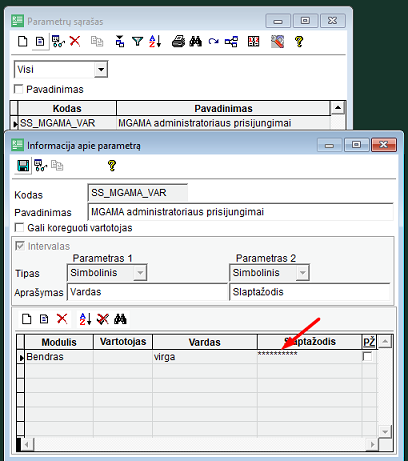Click the Pavadinimas text input field
The height and width of the screenshot is (461, 408).
pos(240,212)
